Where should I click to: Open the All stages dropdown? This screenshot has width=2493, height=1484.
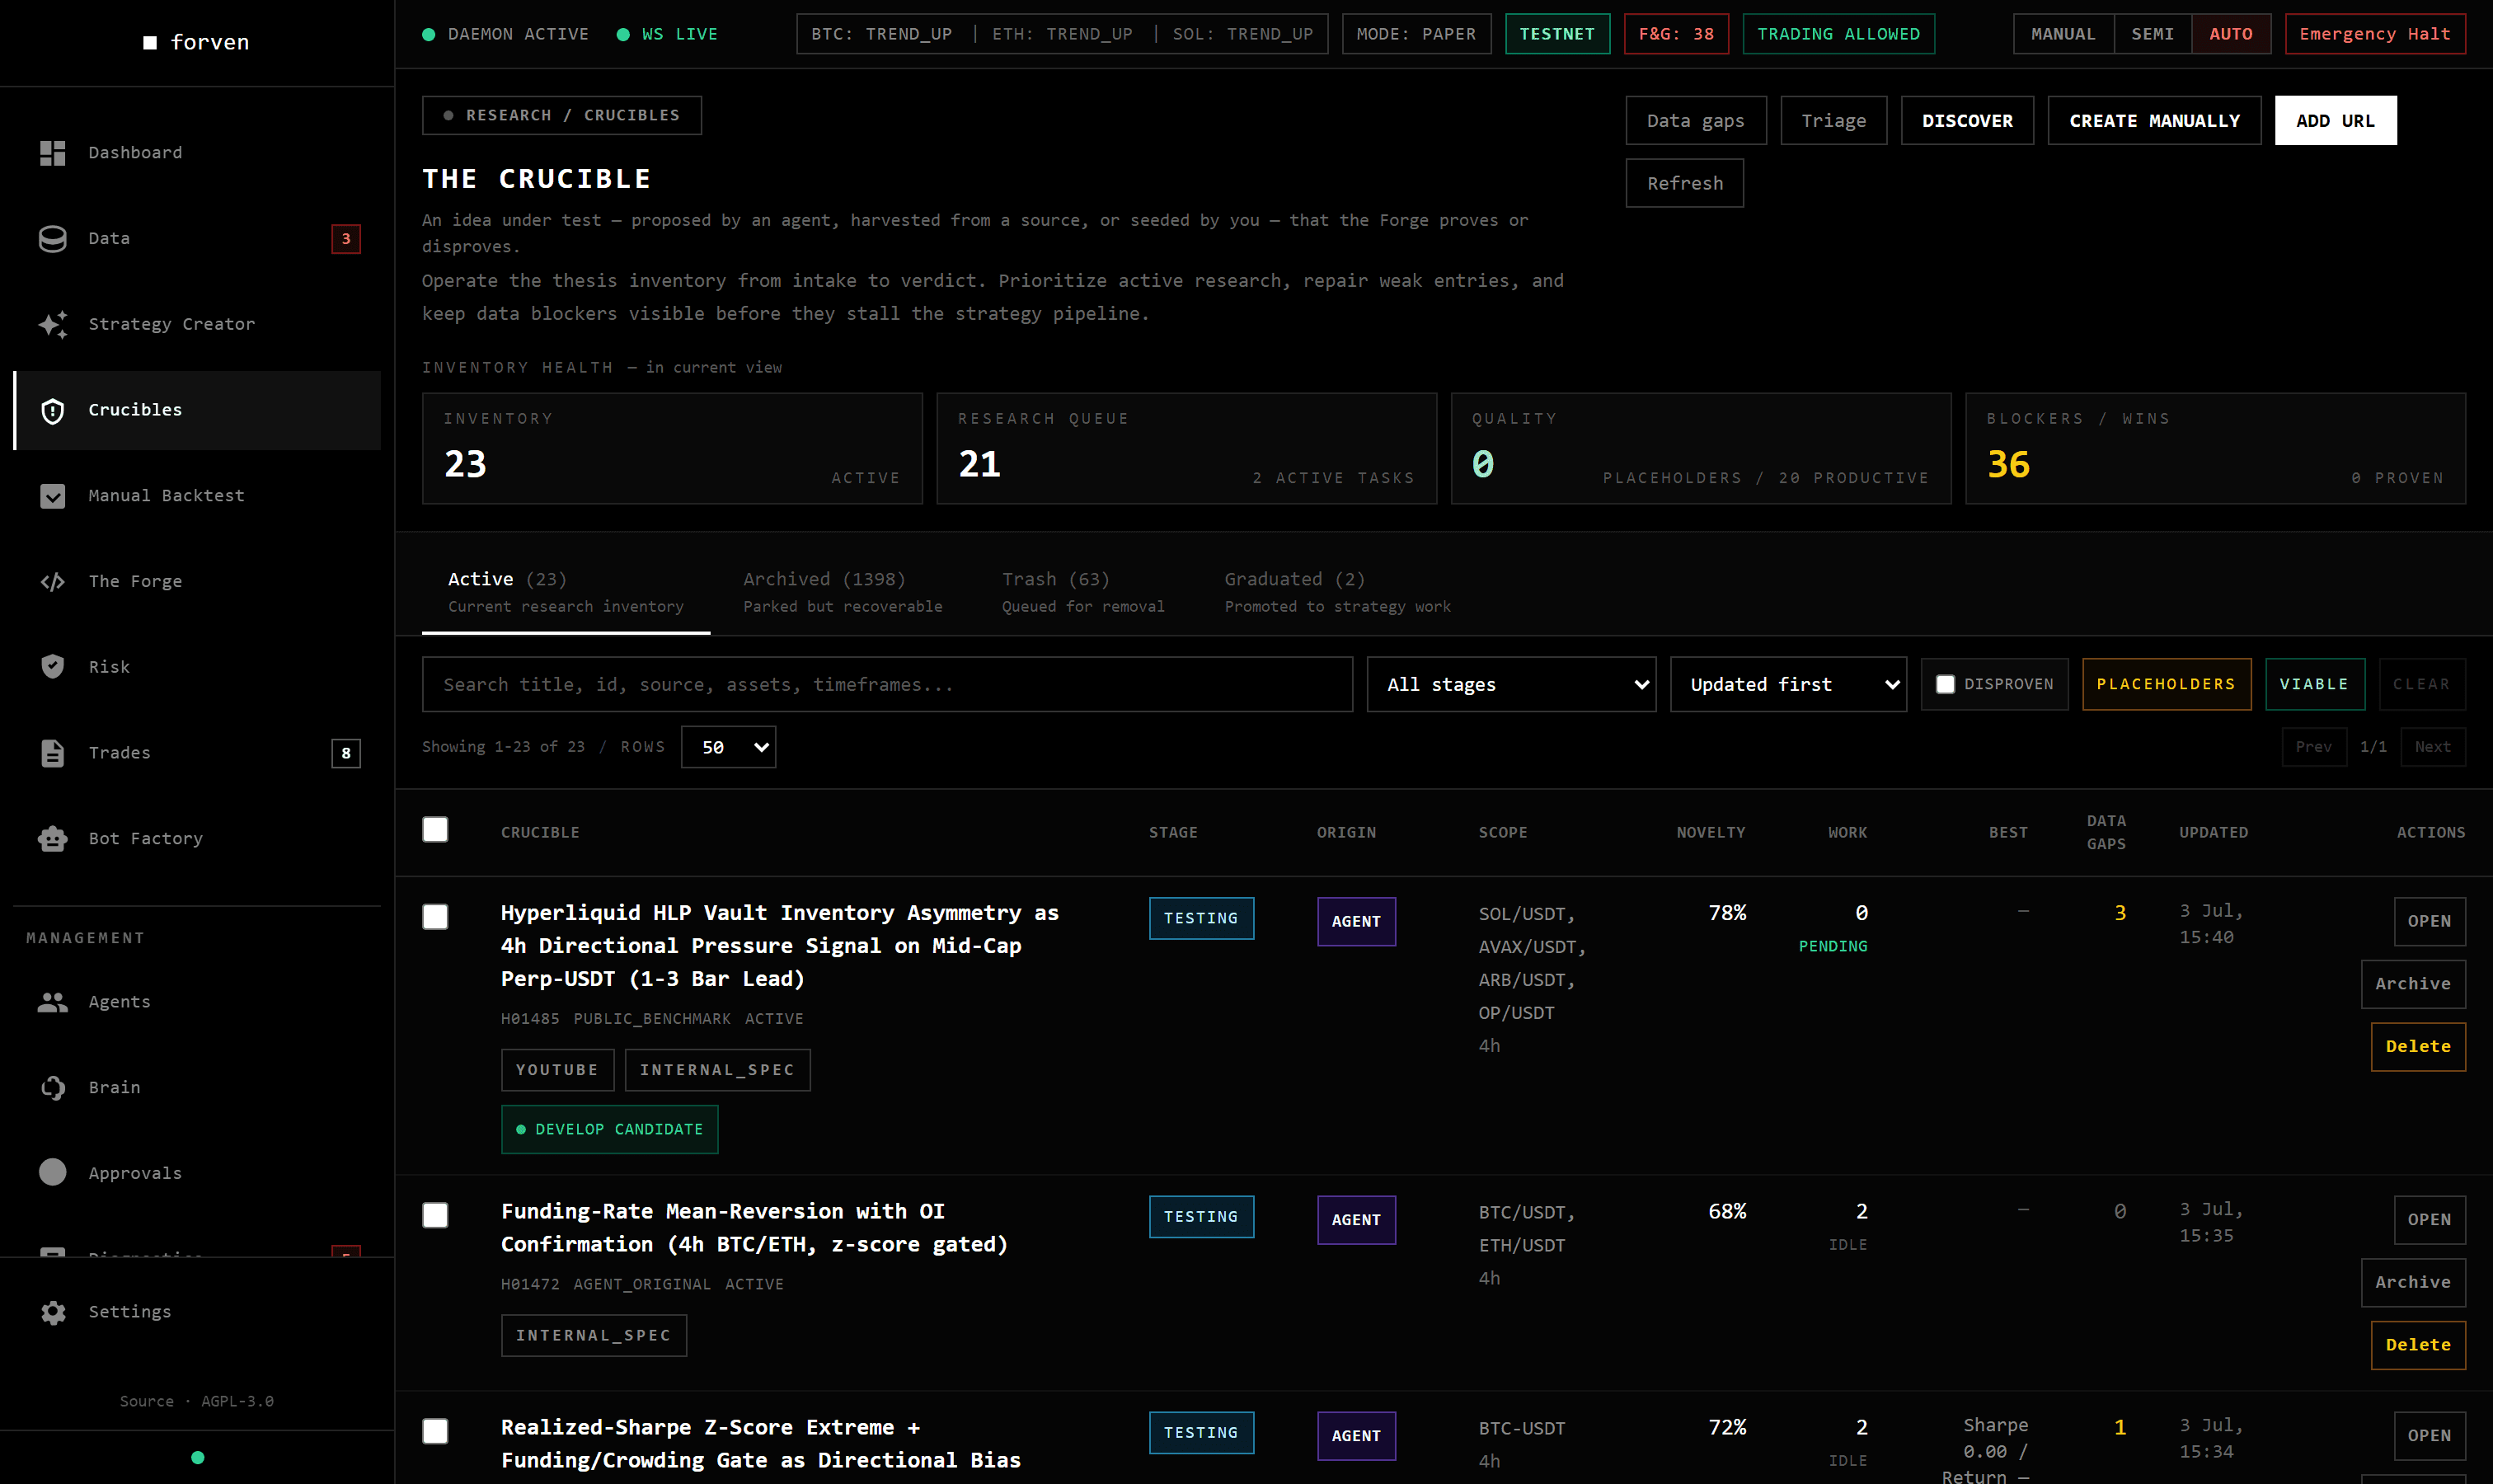pyautogui.click(x=1511, y=685)
